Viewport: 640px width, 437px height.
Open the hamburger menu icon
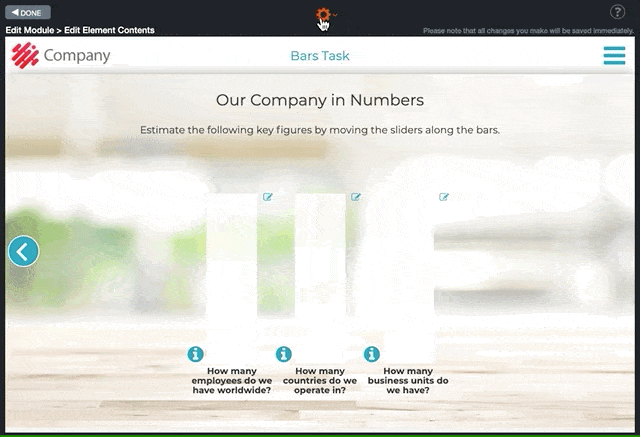coord(614,55)
